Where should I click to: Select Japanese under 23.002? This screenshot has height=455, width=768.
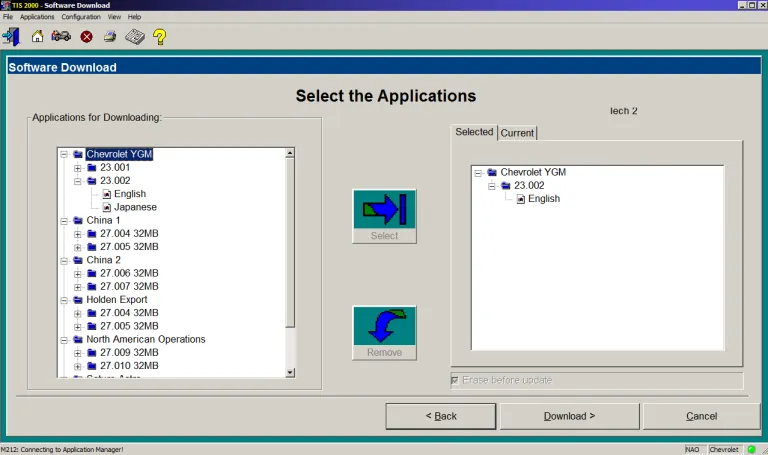click(135, 207)
